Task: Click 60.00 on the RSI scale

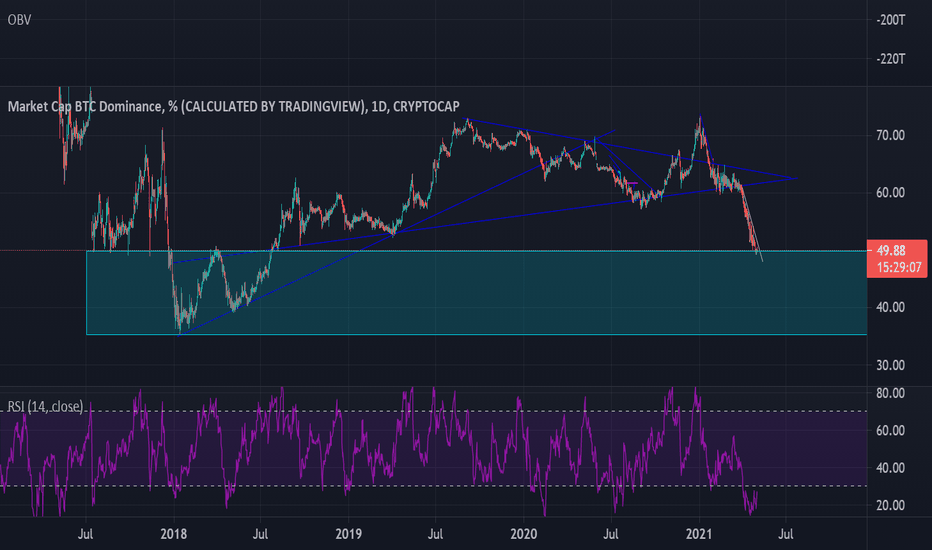Action: tap(890, 430)
